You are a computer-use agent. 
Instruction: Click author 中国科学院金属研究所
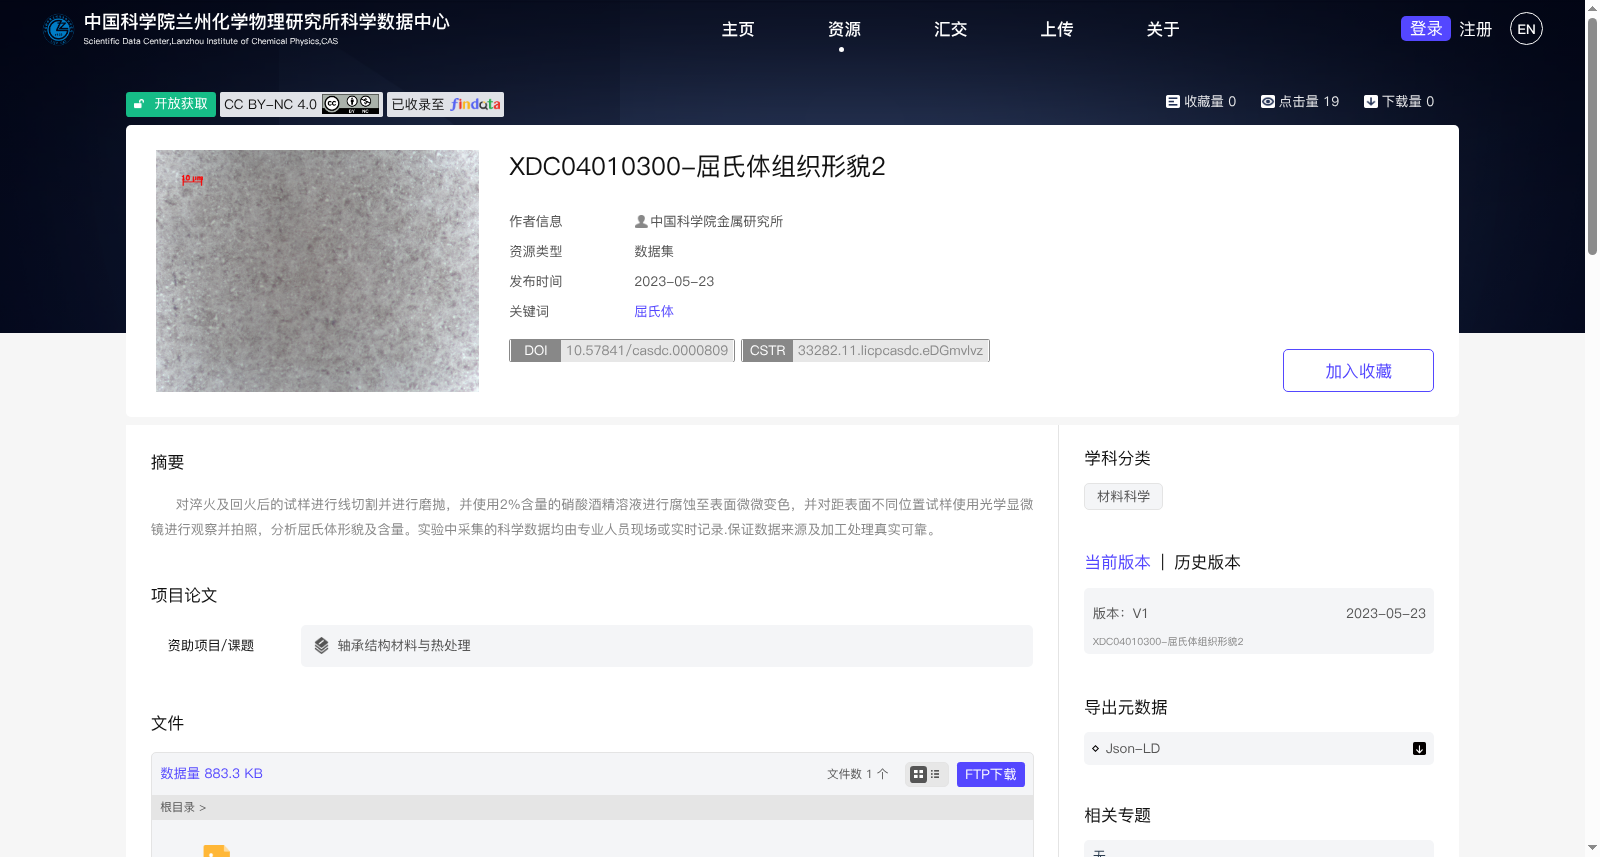point(716,221)
